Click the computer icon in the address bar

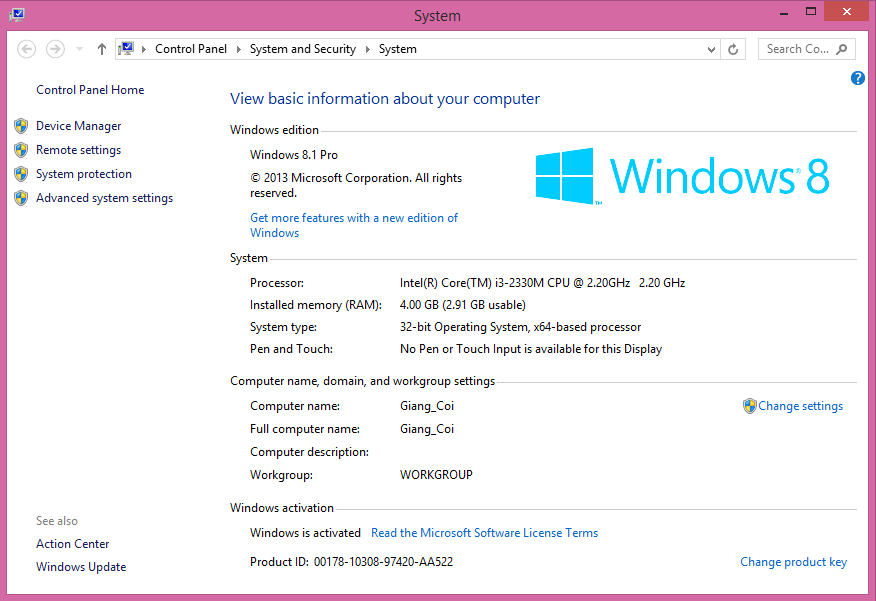125,47
